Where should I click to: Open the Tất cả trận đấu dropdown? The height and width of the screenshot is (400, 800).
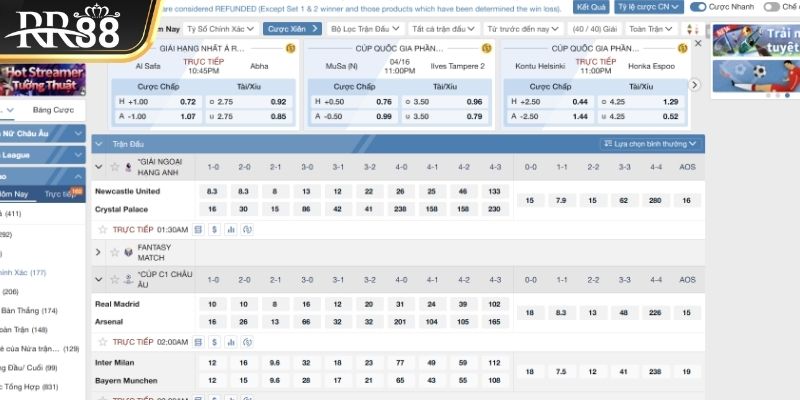click(x=443, y=29)
